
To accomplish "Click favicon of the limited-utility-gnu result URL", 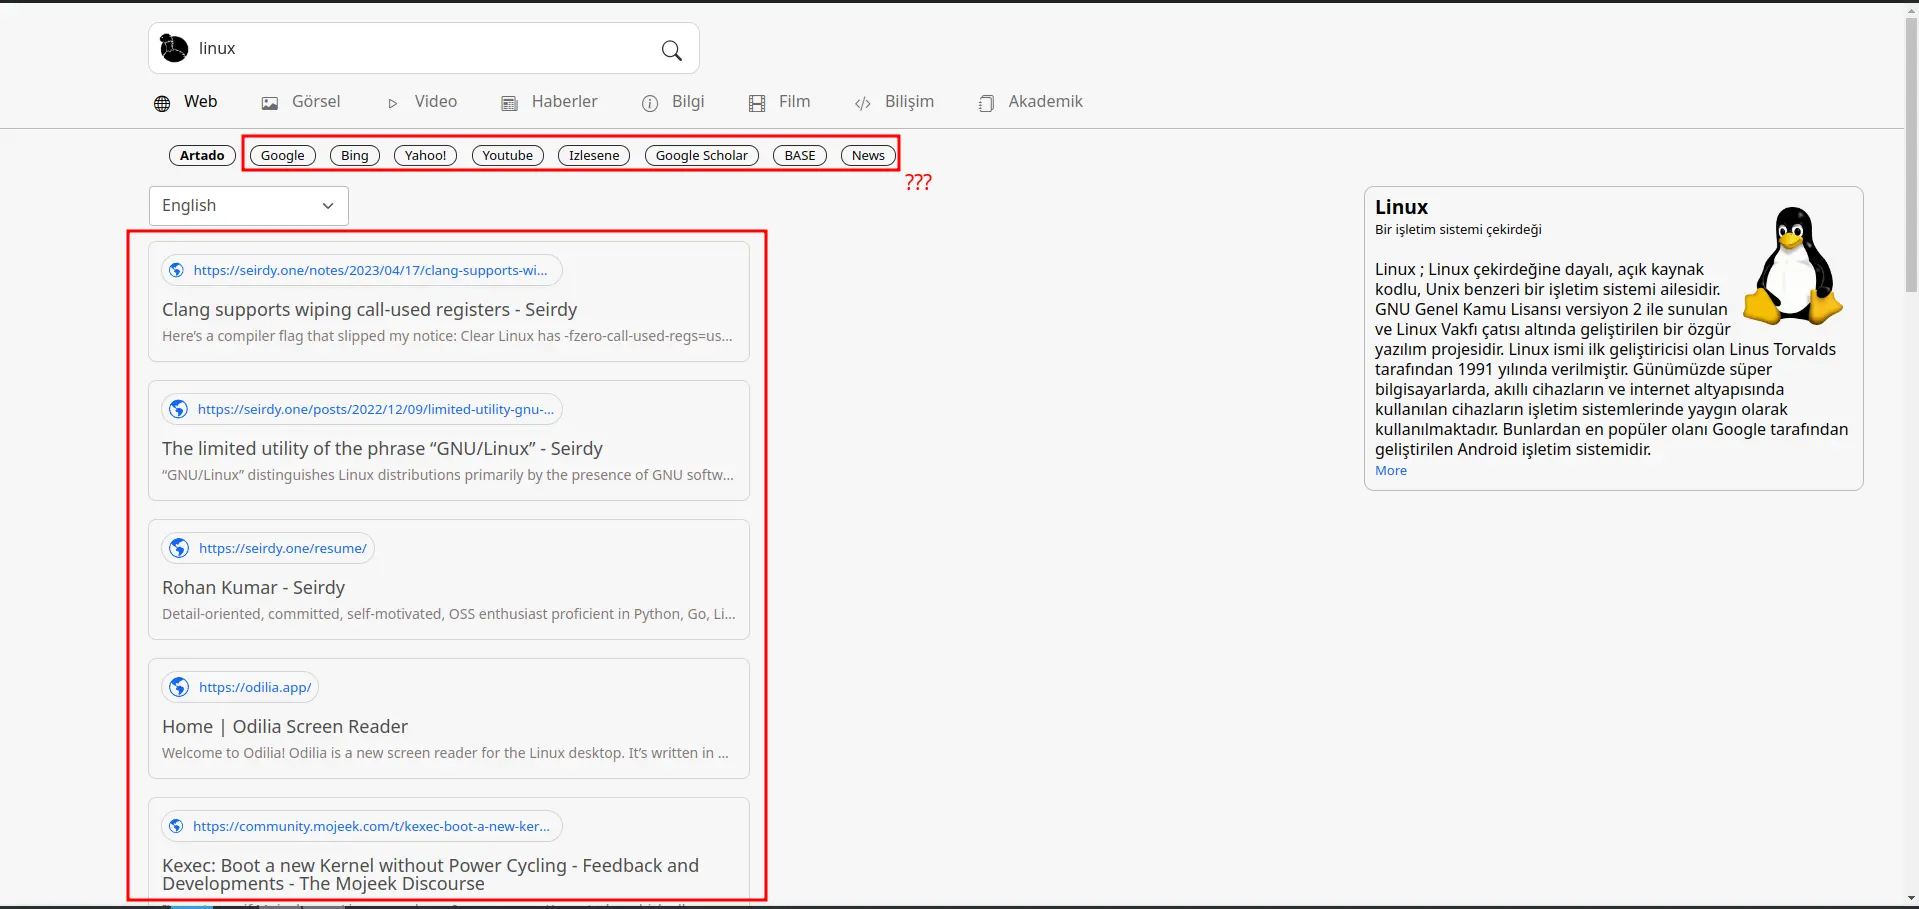I will tap(179, 409).
